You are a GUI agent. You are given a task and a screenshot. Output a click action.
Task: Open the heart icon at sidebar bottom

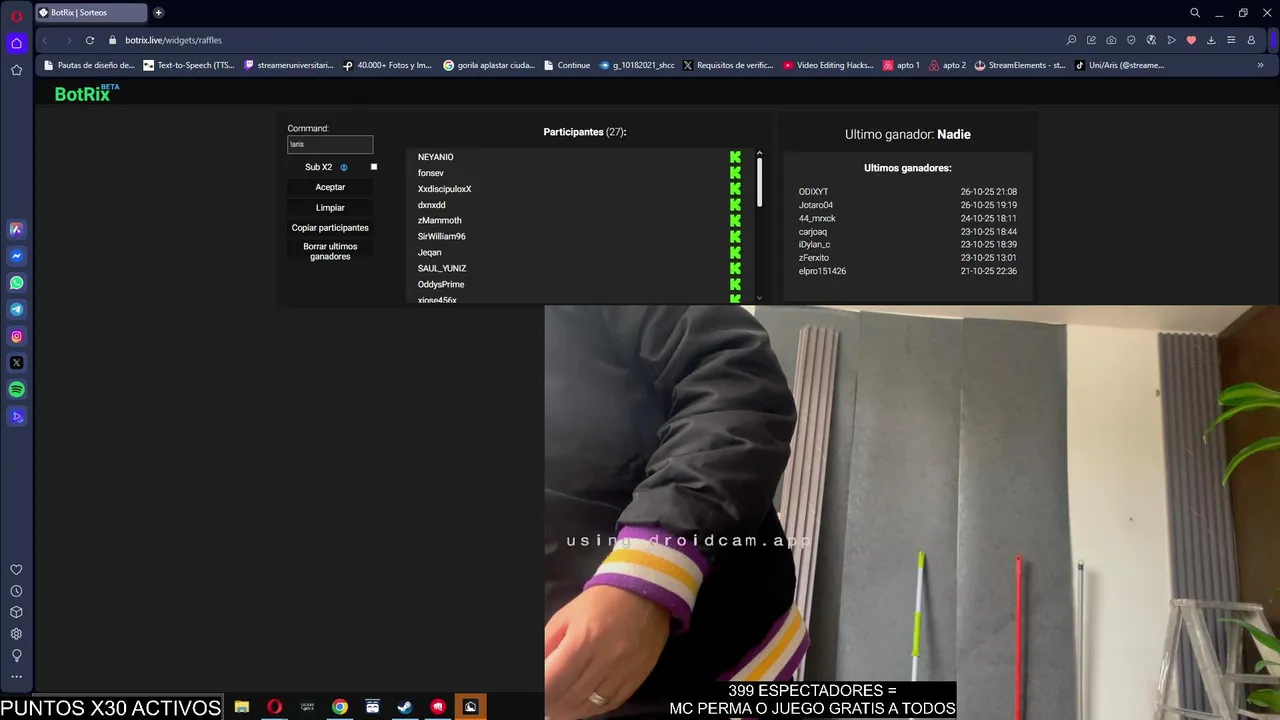16,570
